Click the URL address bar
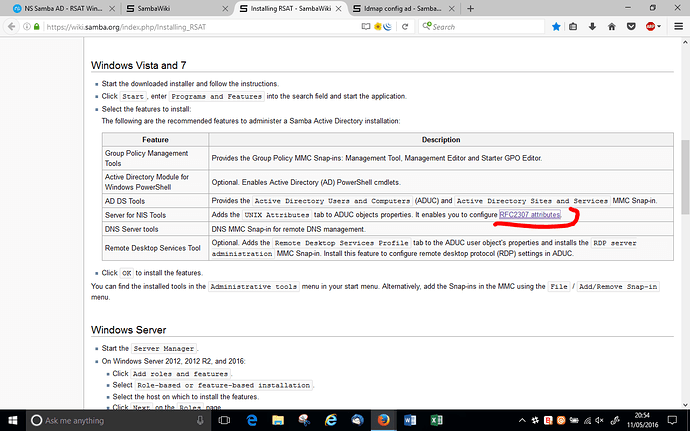Viewport: 690px width, 431px height. click(x=200, y=27)
